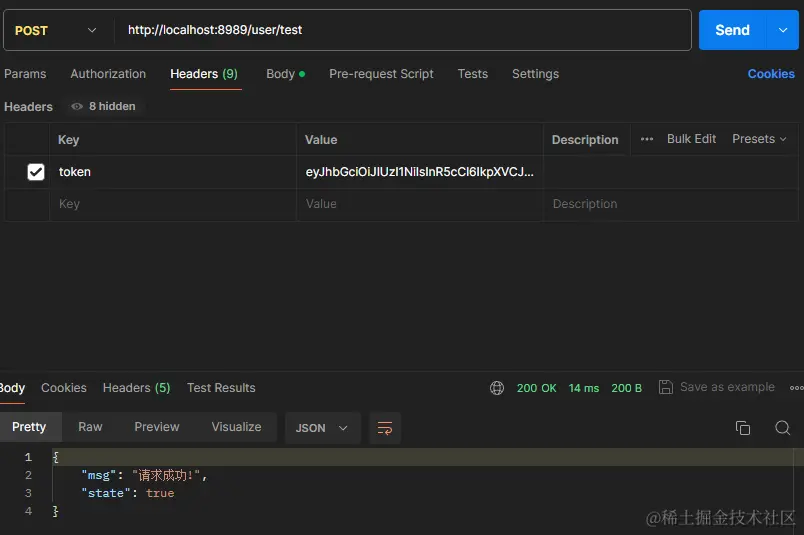Click the "state" key in the response
The height and width of the screenshot is (535, 804).
click(x=106, y=493)
